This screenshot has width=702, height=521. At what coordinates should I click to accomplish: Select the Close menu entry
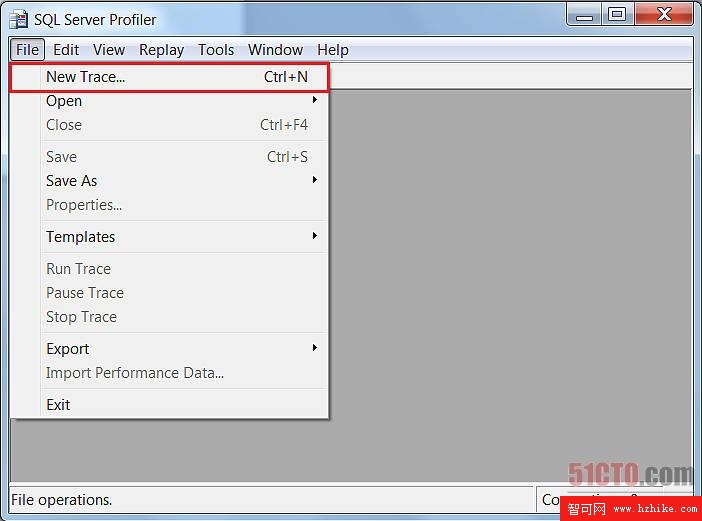pos(169,125)
